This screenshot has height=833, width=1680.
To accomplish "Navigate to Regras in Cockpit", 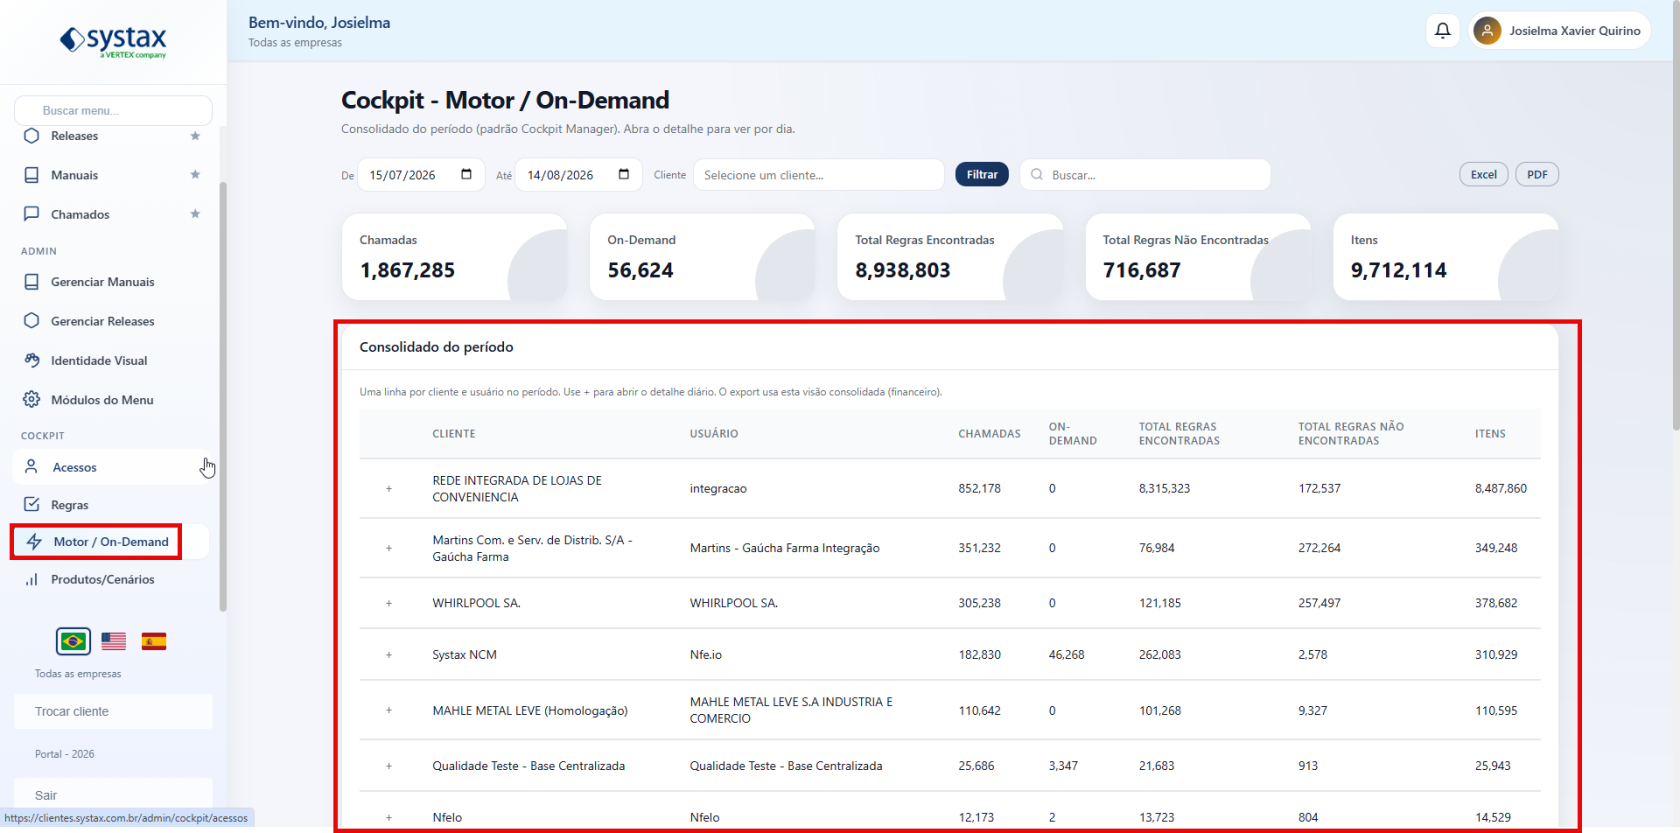I will pyautogui.click(x=112, y=504).
